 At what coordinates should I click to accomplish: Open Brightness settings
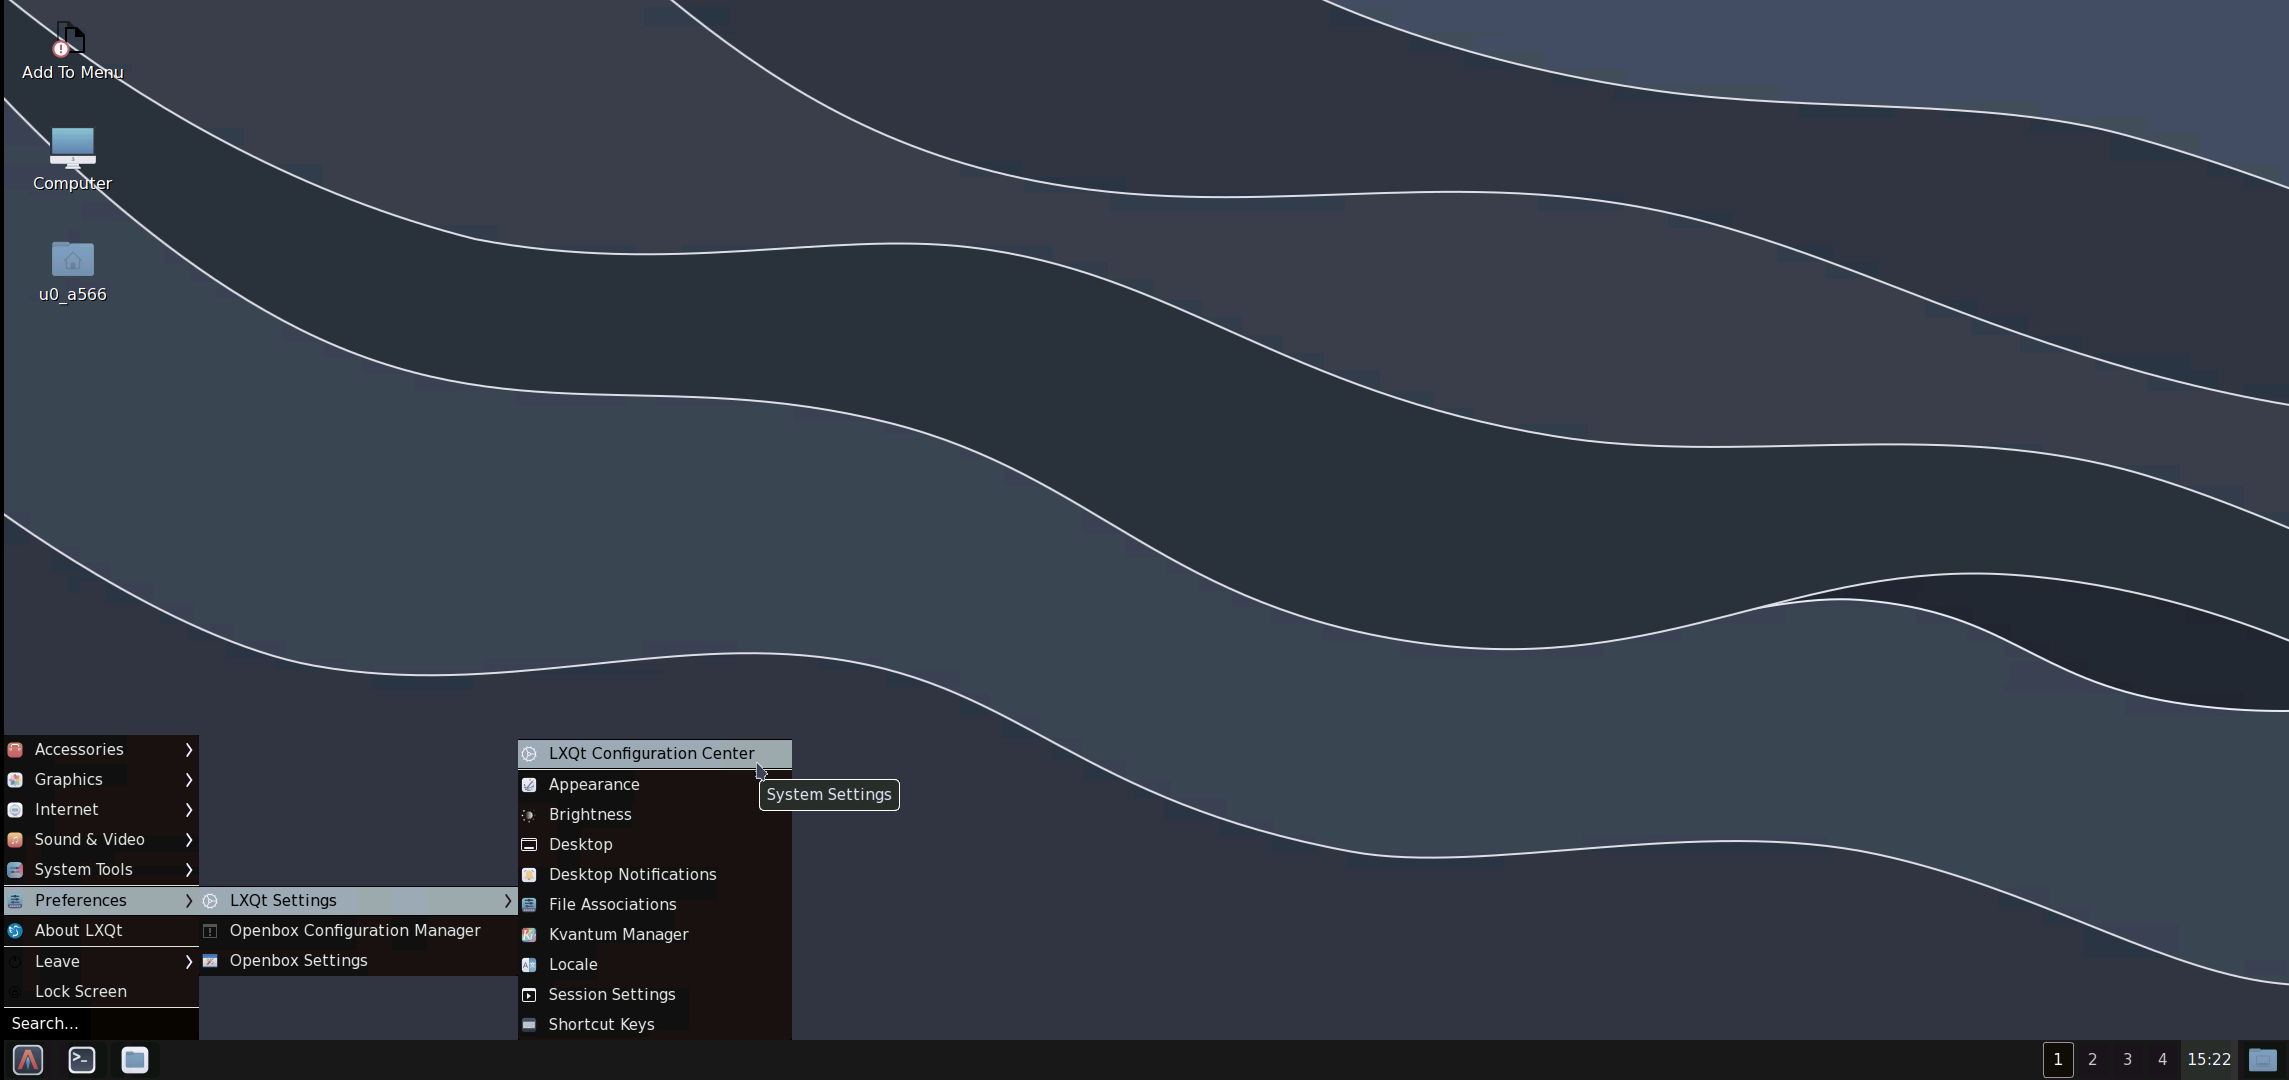(590, 814)
